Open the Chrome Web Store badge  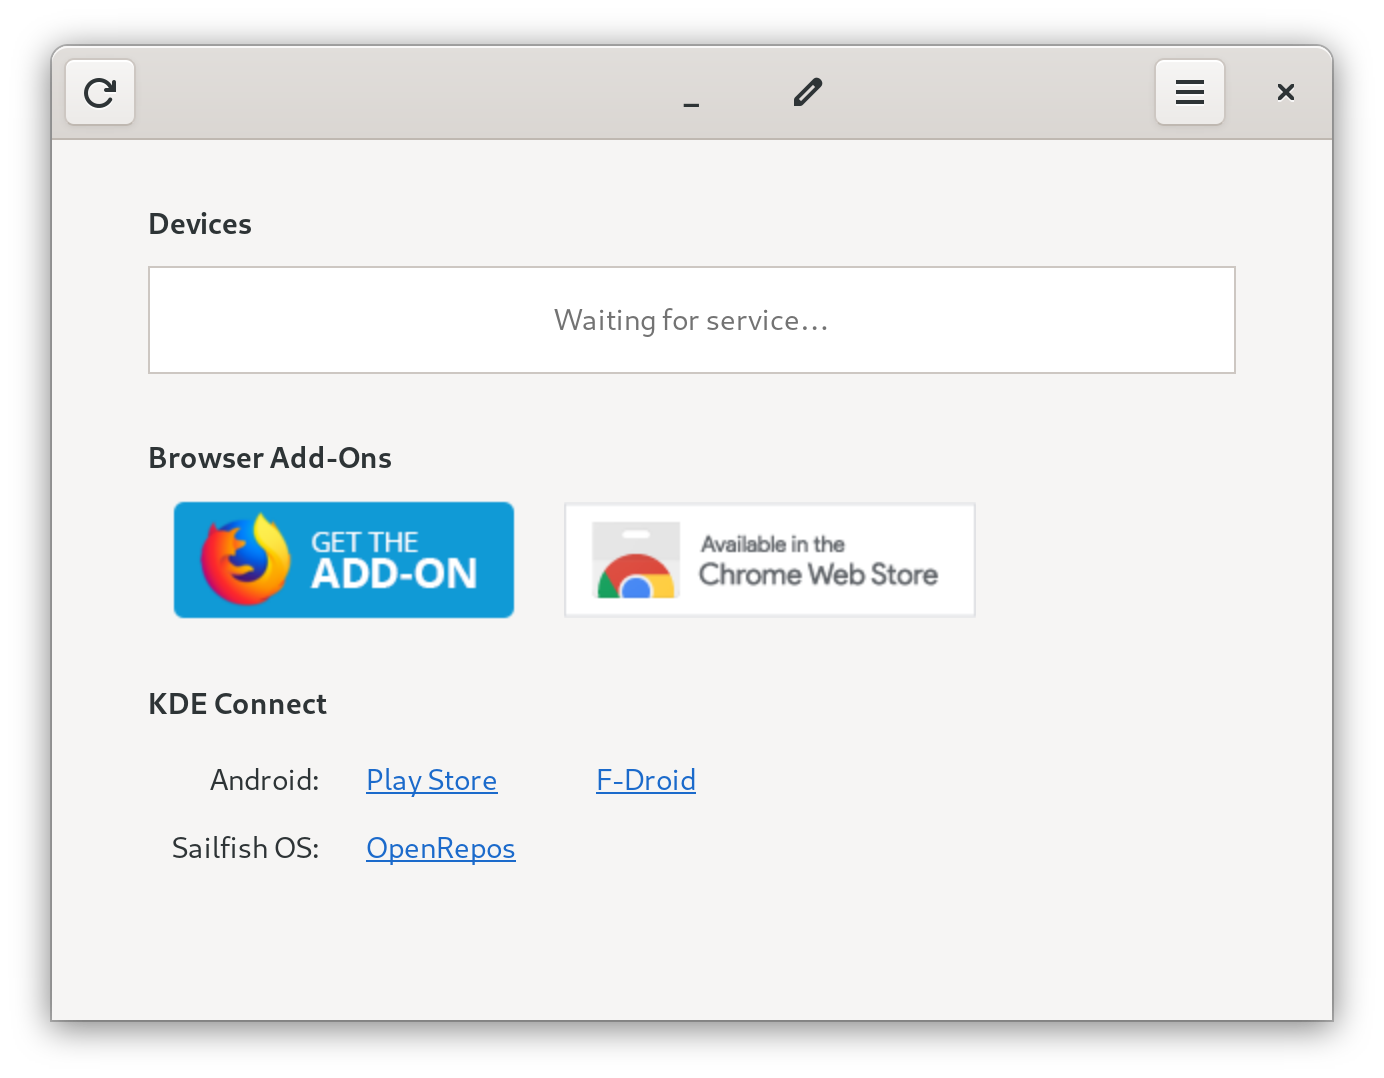click(770, 560)
